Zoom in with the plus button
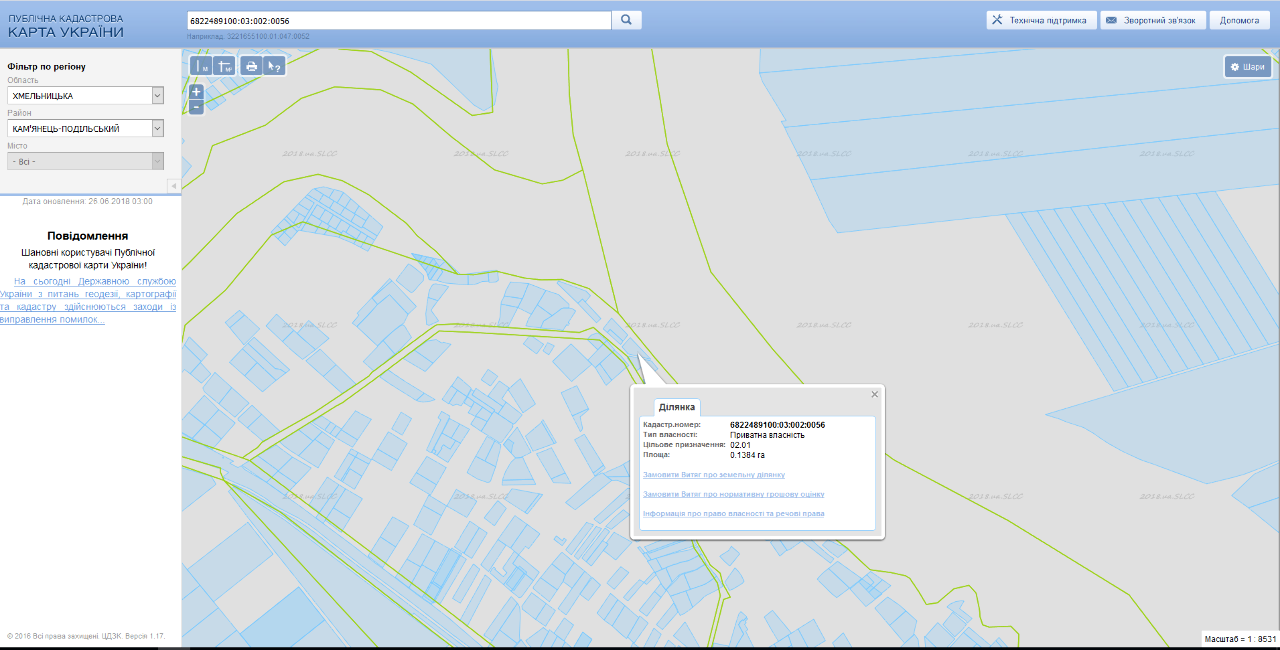Viewport: 1280px width, 650px height. [196, 92]
